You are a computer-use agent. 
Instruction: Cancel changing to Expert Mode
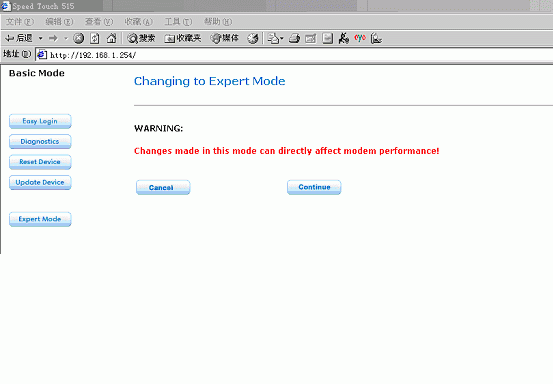[163, 187]
